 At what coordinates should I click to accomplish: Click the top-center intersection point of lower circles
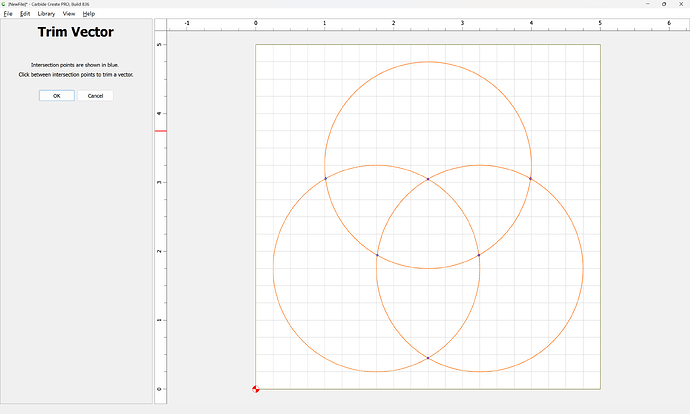pyautogui.click(x=428, y=179)
